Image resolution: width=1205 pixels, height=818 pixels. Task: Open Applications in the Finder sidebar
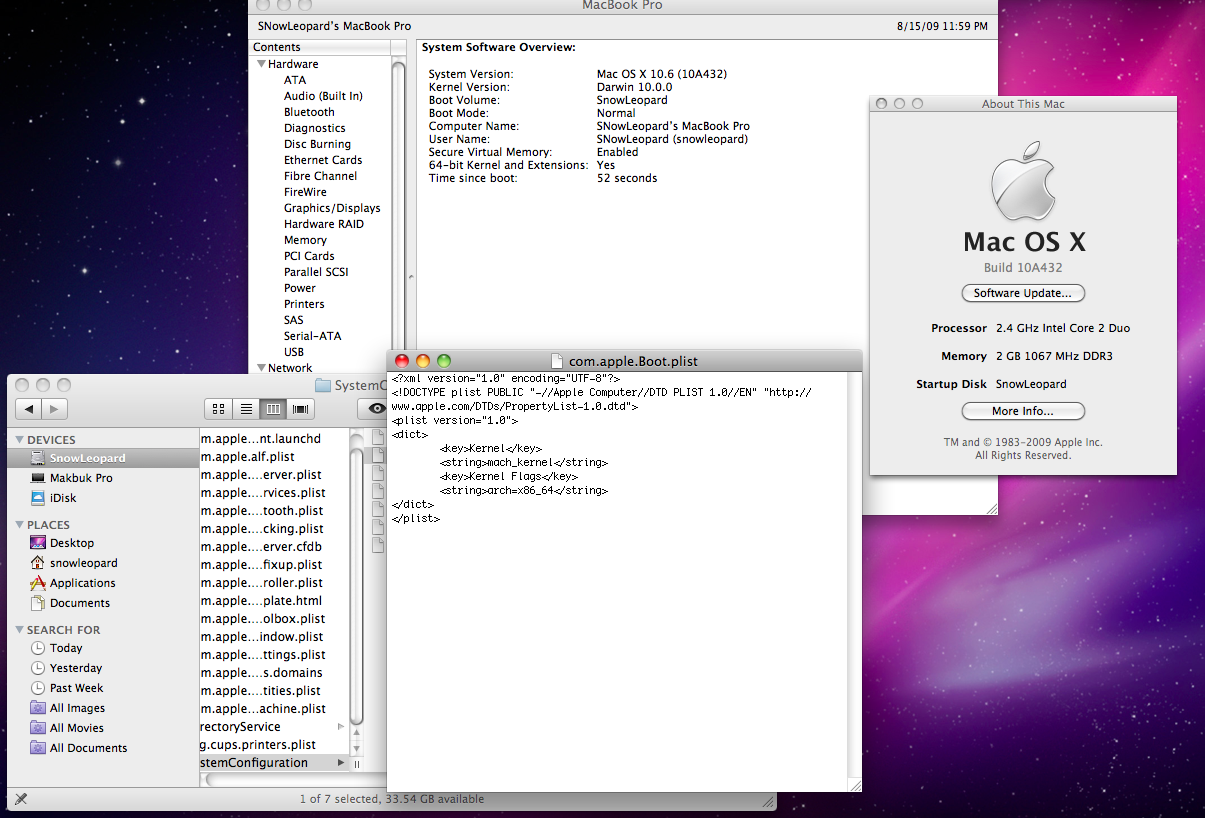click(x=82, y=583)
